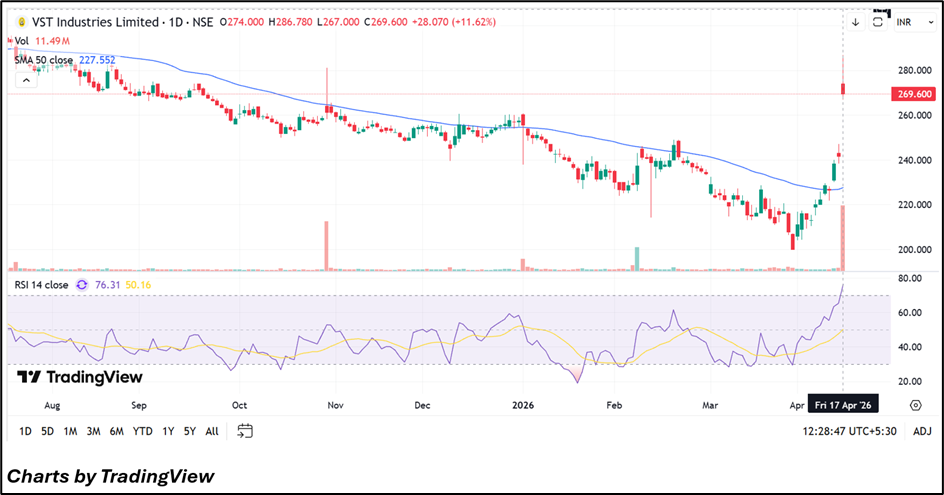The image size is (944, 495).
Task: Open chart settings gear on time axis
Action: pos(915,405)
